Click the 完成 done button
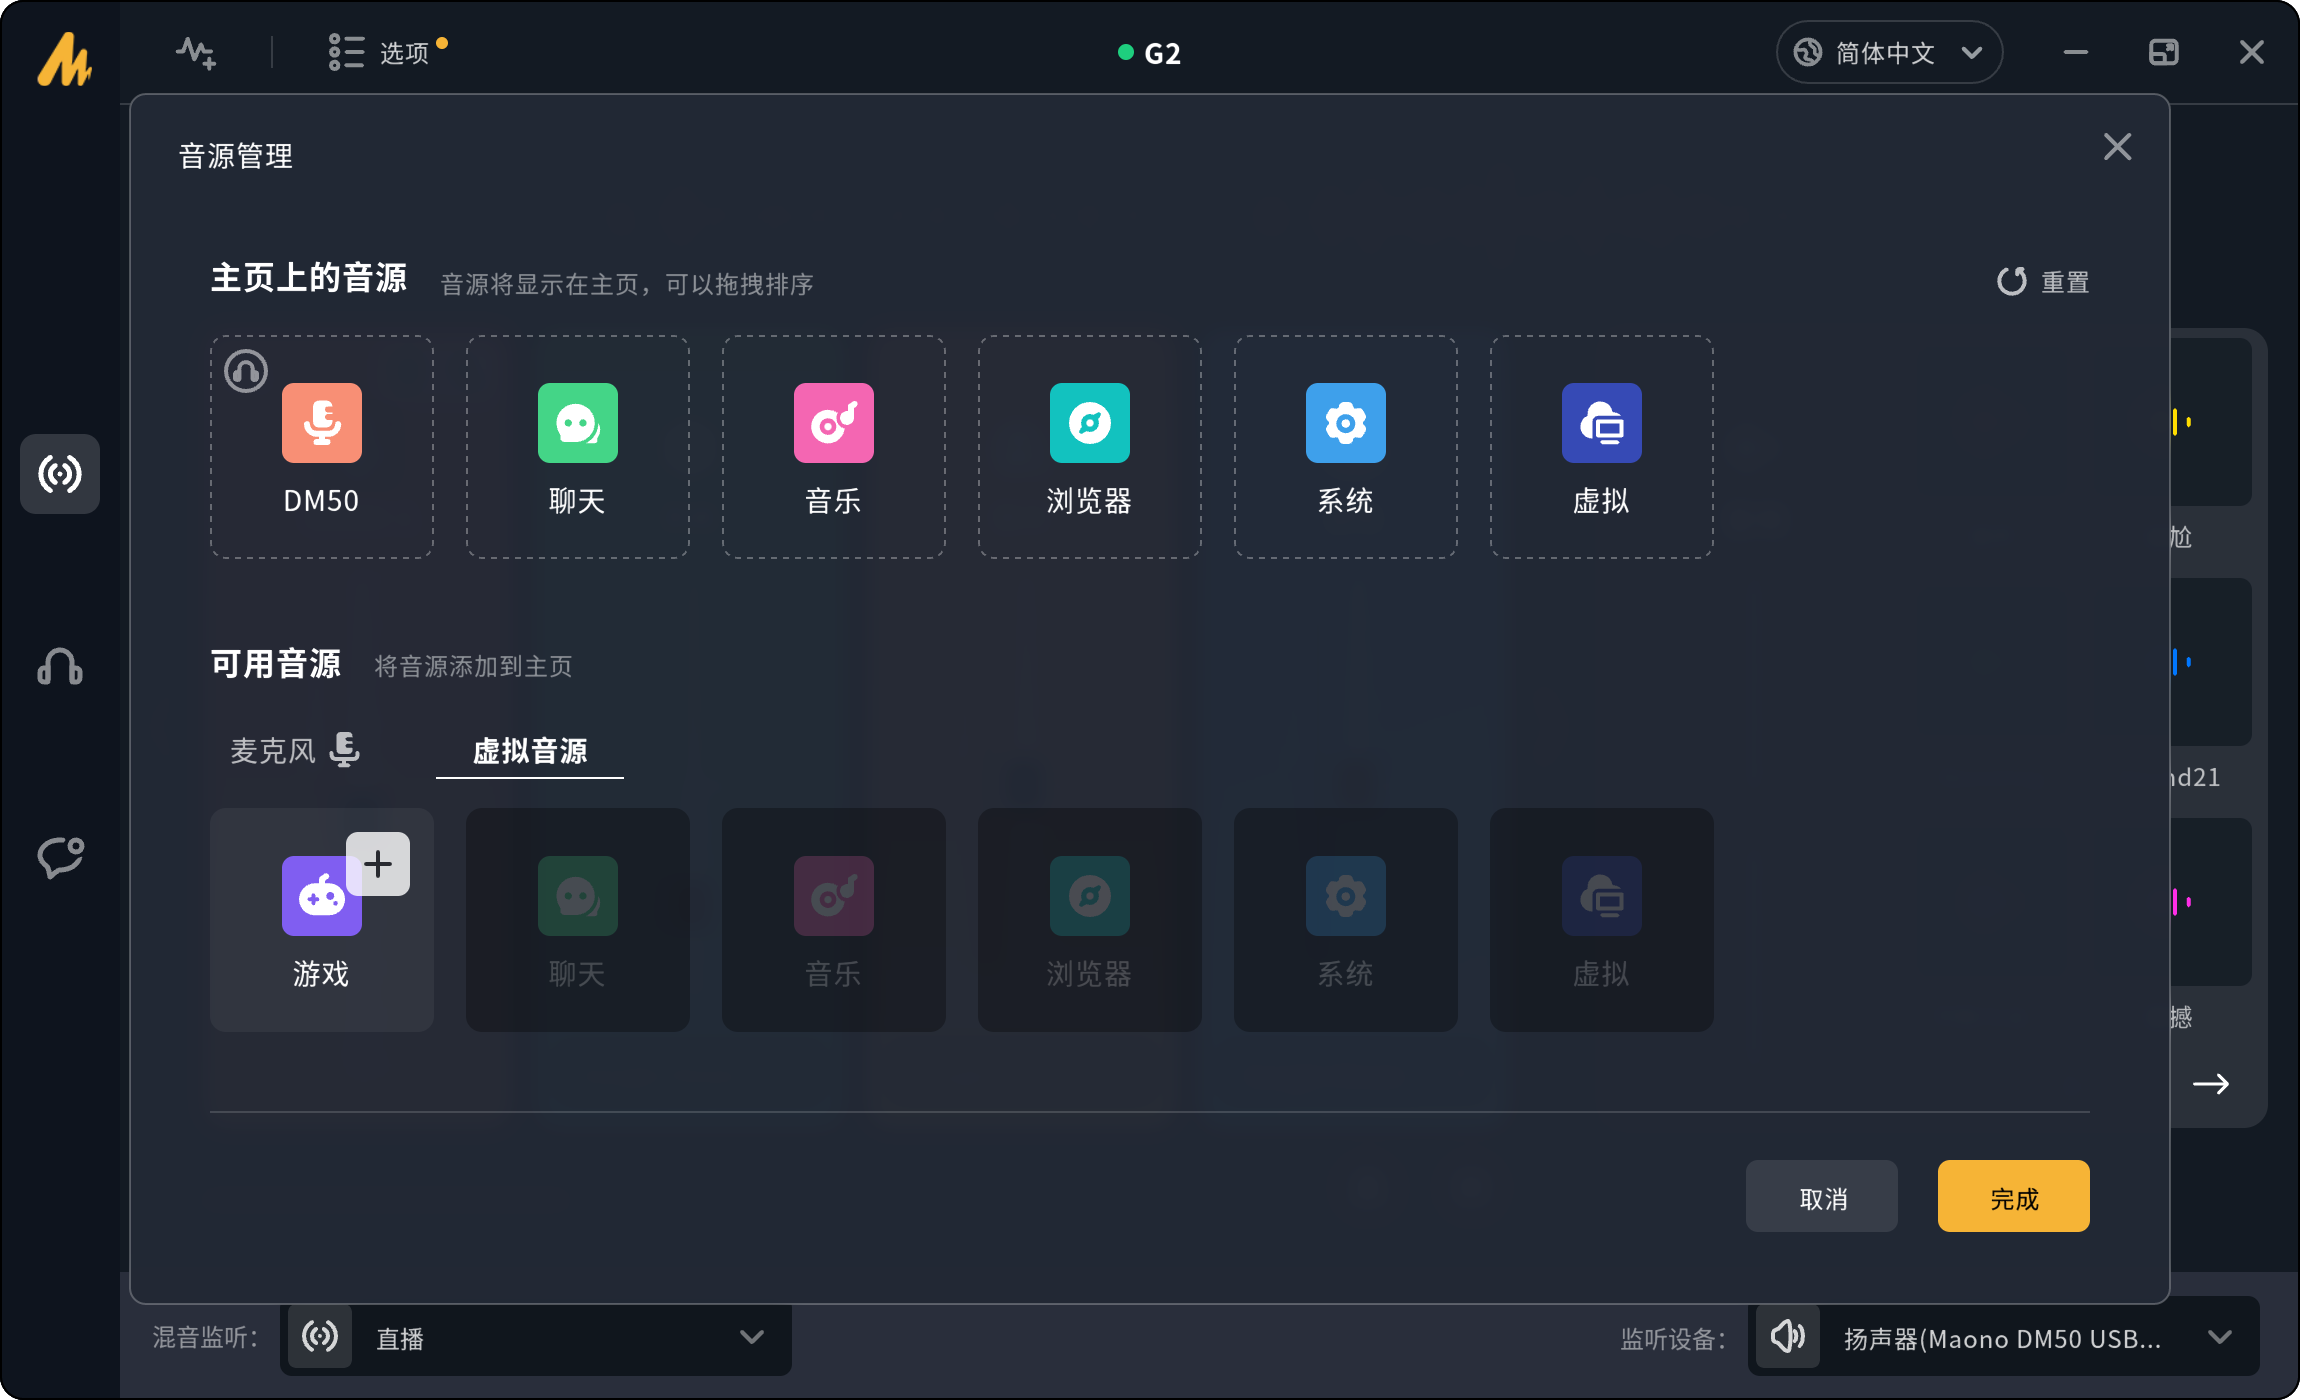The height and width of the screenshot is (1400, 2300). tap(2012, 1197)
